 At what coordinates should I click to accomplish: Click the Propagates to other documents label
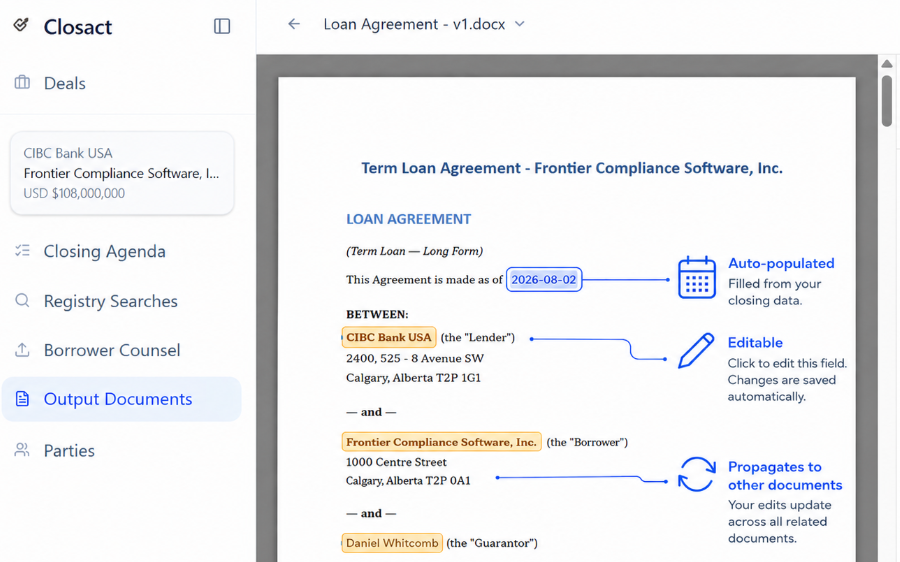click(x=785, y=476)
